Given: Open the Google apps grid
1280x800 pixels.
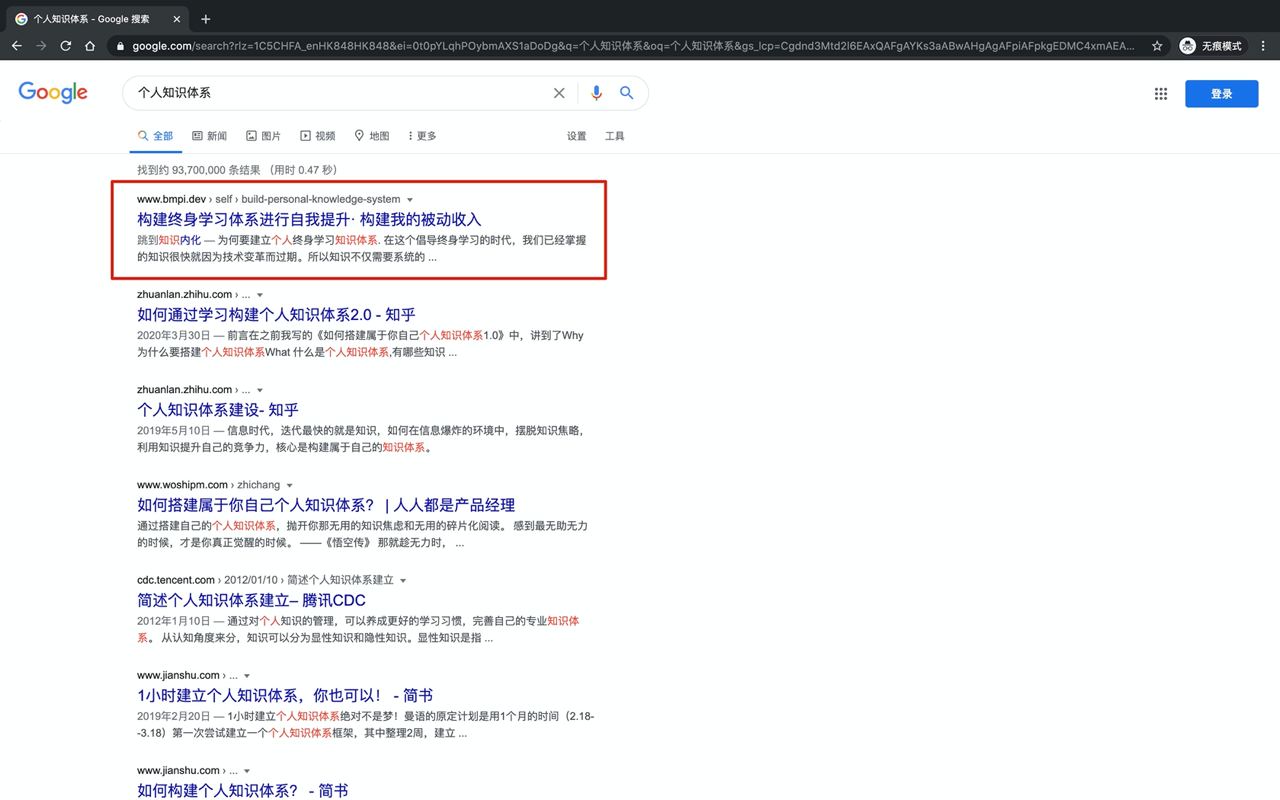Looking at the screenshot, I should coord(1161,94).
